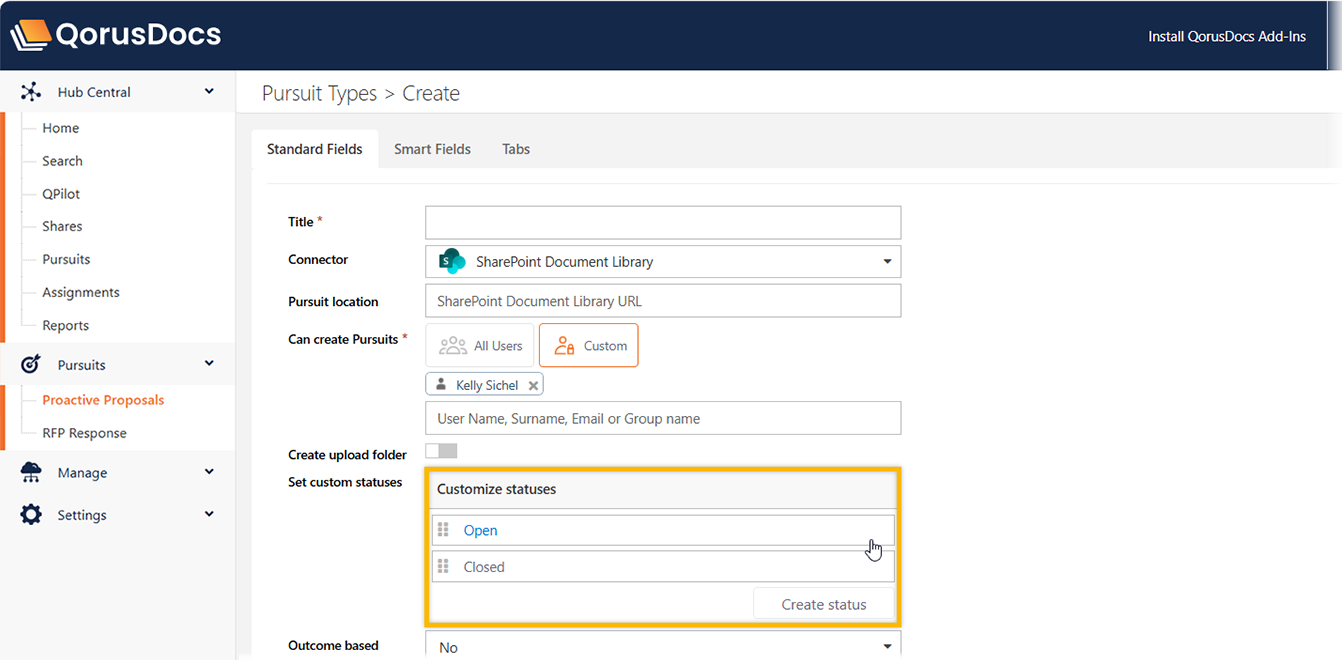Click the Hub Central network icon

pyautogui.click(x=31, y=92)
